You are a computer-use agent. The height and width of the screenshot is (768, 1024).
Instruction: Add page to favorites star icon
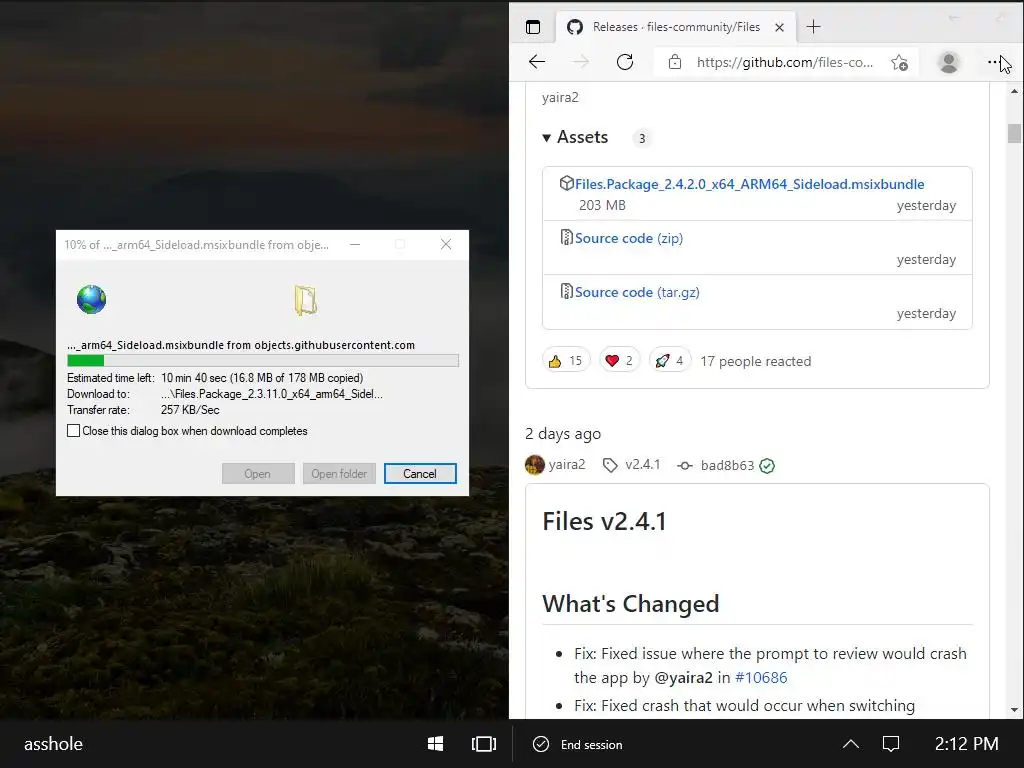(x=899, y=62)
